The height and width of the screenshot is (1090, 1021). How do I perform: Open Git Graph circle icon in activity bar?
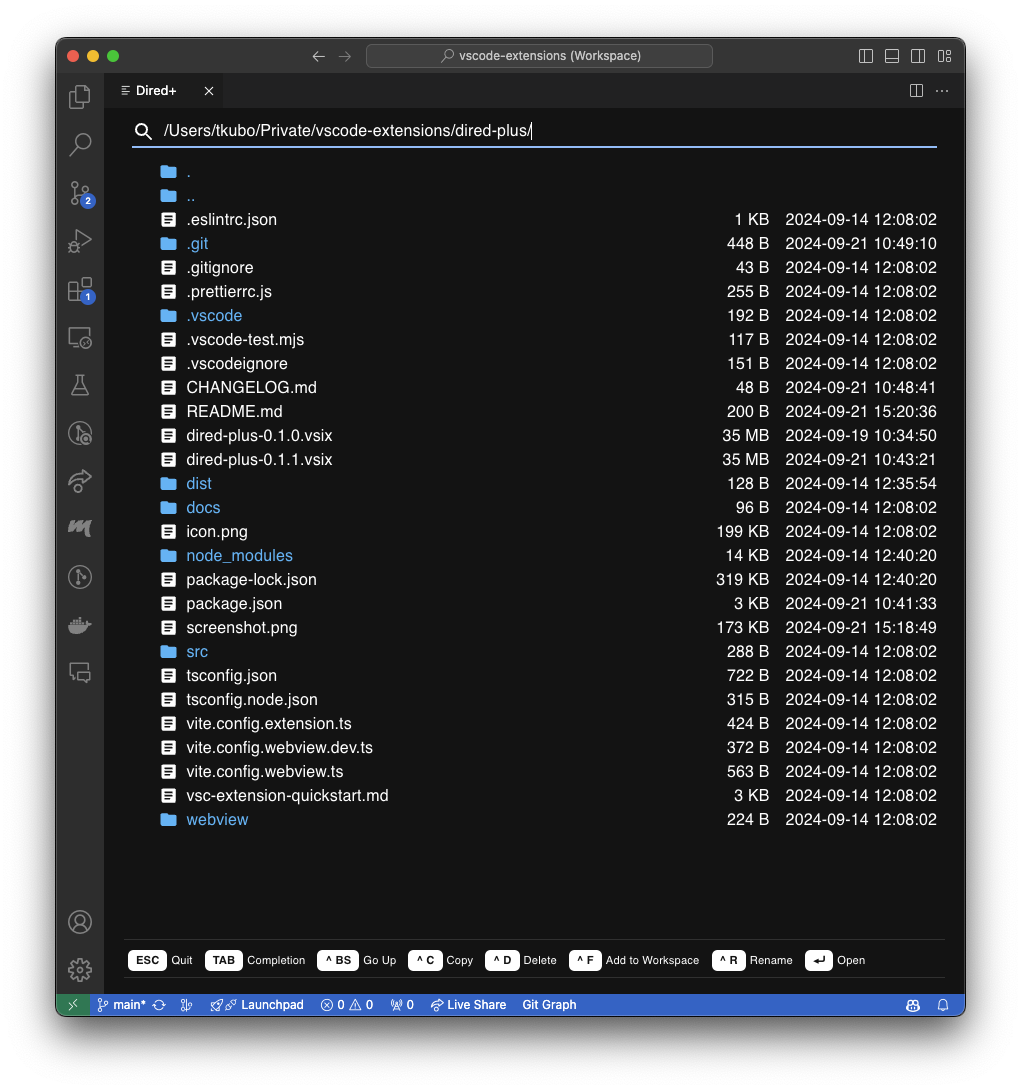coord(80,577)
